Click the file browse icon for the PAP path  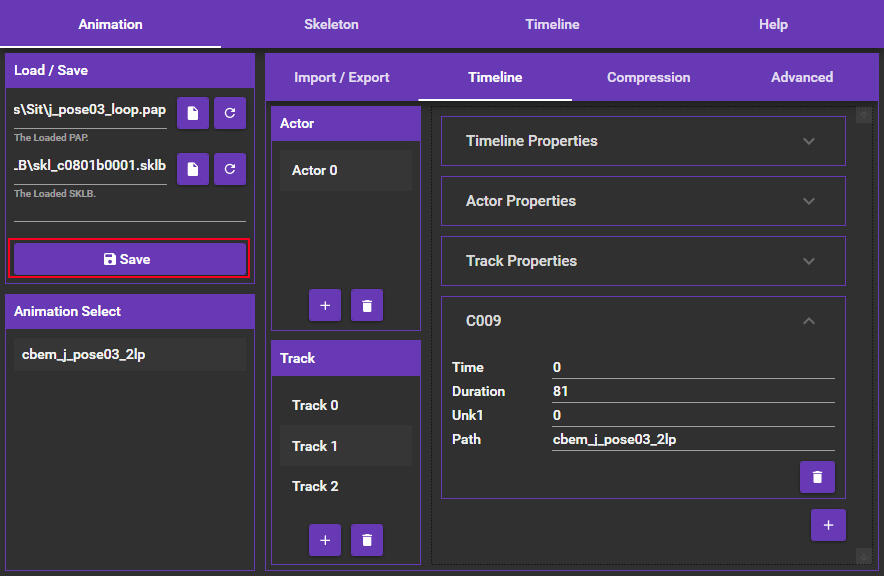tap(192, 114)
